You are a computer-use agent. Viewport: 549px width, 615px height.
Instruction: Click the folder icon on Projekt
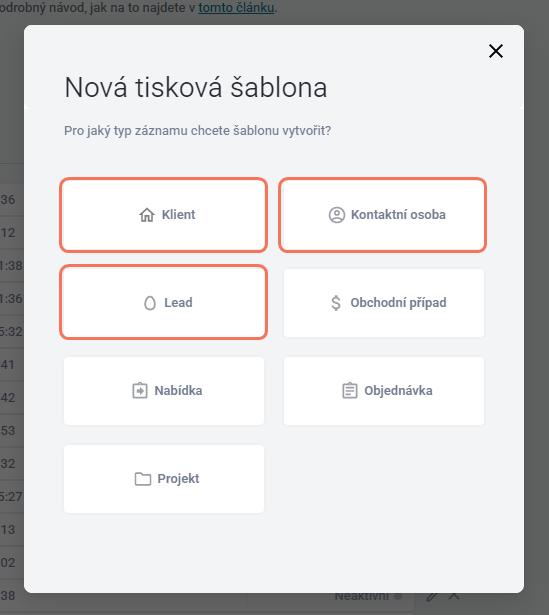[143, 479]
